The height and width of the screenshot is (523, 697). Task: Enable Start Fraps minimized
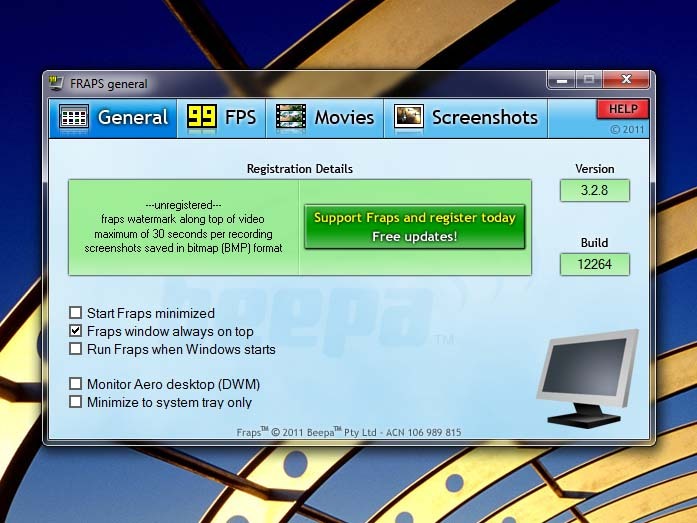point(76,313)
